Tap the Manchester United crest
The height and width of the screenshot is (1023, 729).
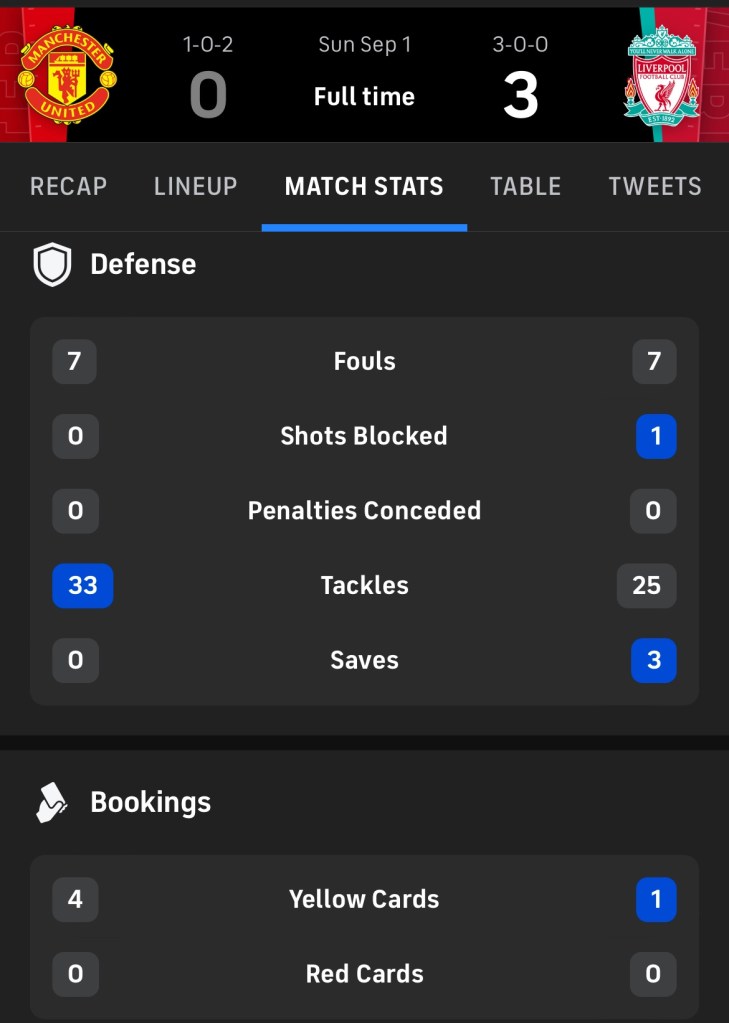click(68, 75)
